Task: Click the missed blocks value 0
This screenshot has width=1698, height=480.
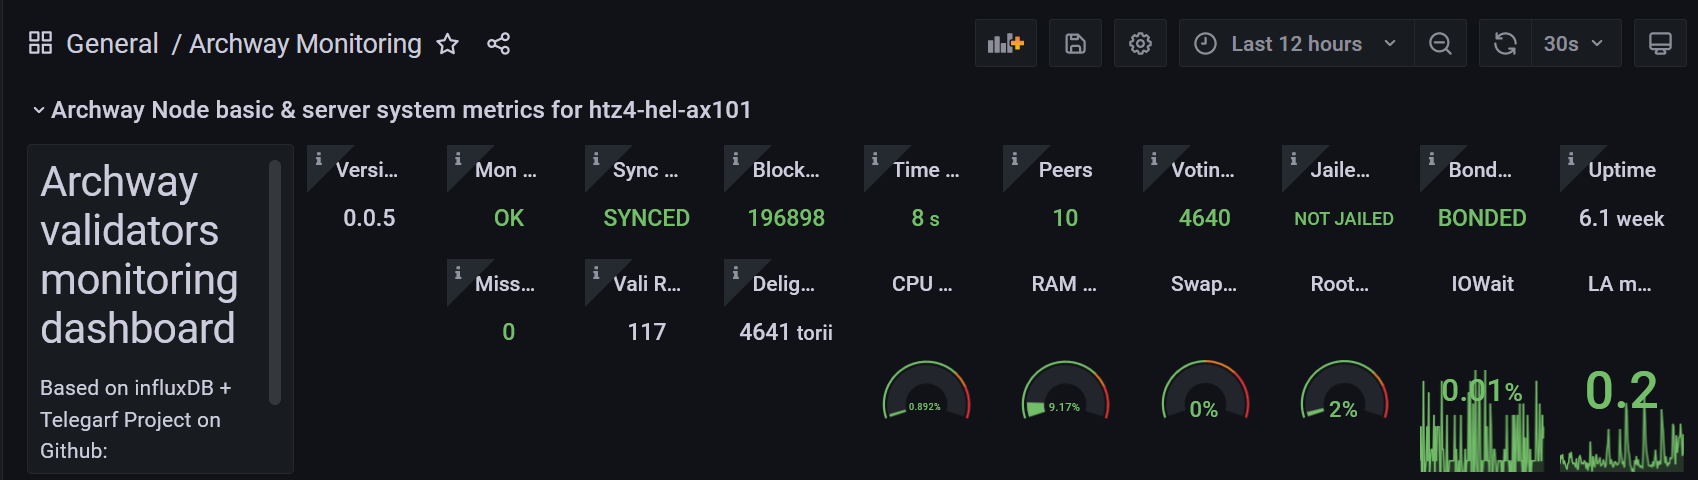Action: 509,332
